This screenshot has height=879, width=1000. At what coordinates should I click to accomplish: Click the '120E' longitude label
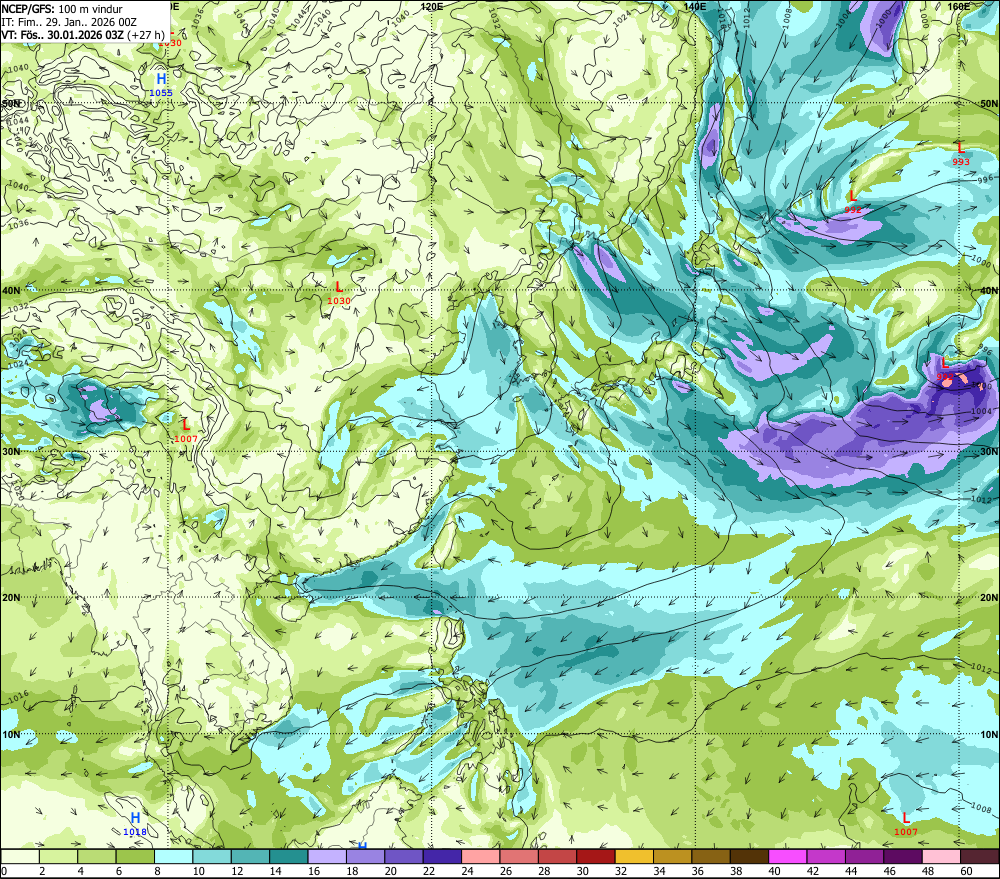432,6
